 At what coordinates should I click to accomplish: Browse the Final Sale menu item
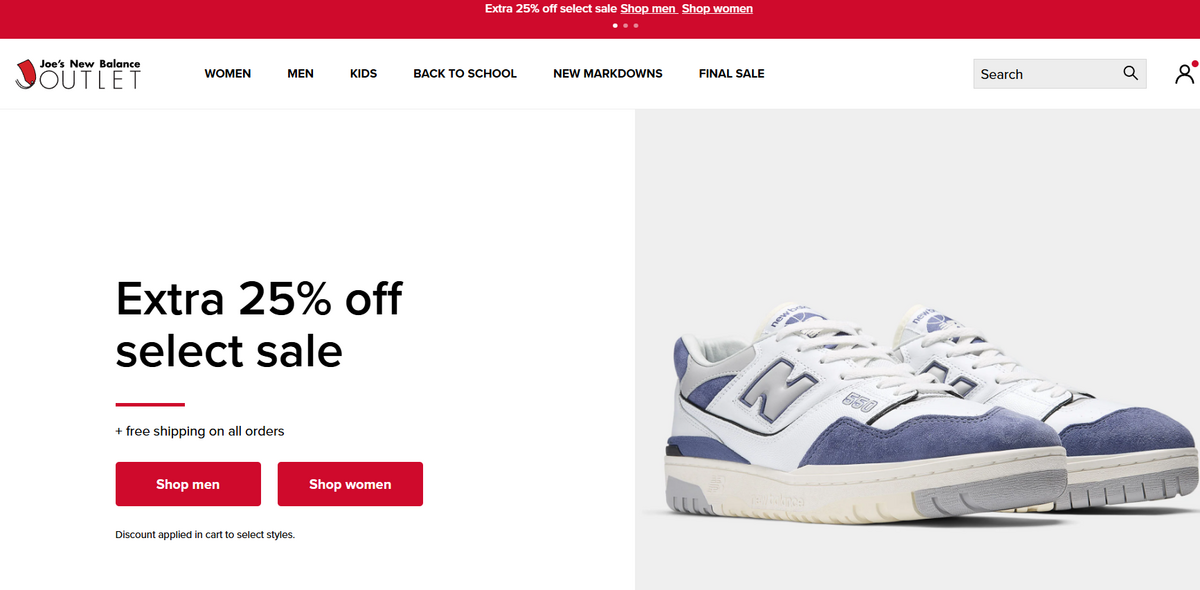tap(731, 74)
